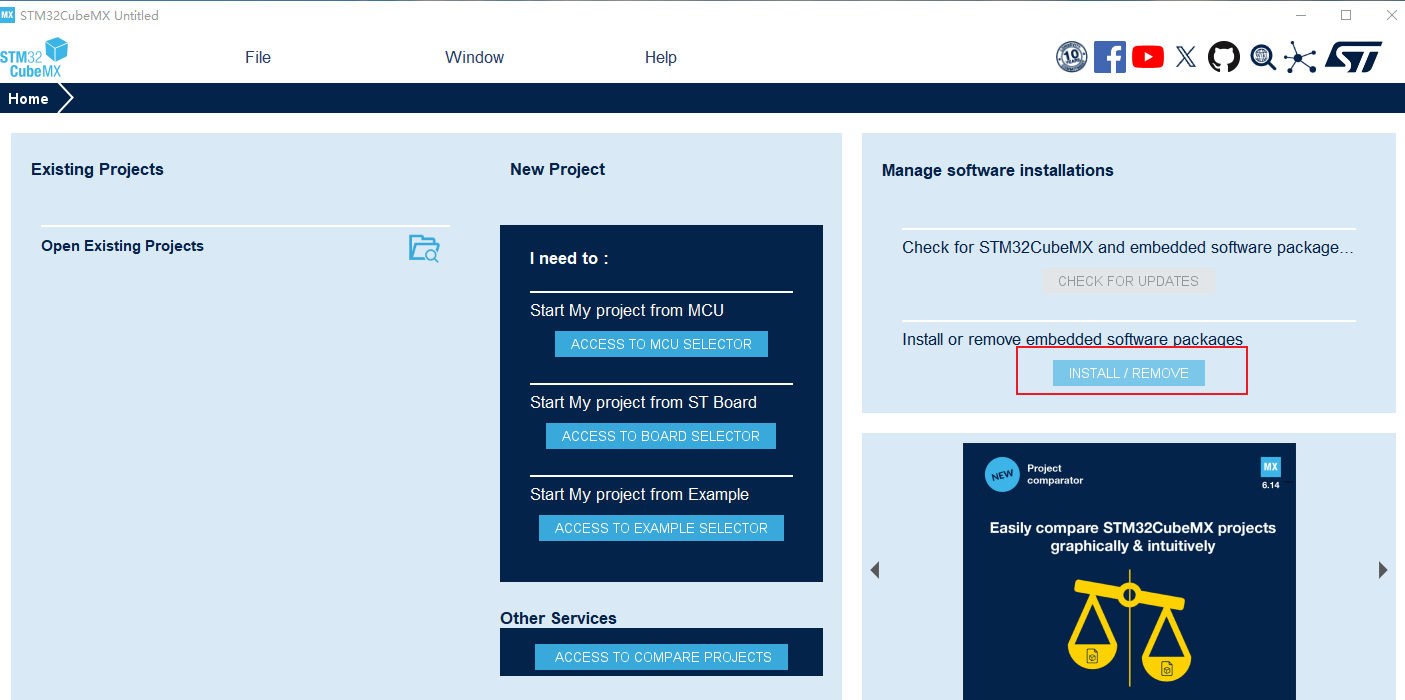This screenshot has width=1405, height=700.
Task: Open the X (Twitter) icon link
Action: tap(1186, 57)
